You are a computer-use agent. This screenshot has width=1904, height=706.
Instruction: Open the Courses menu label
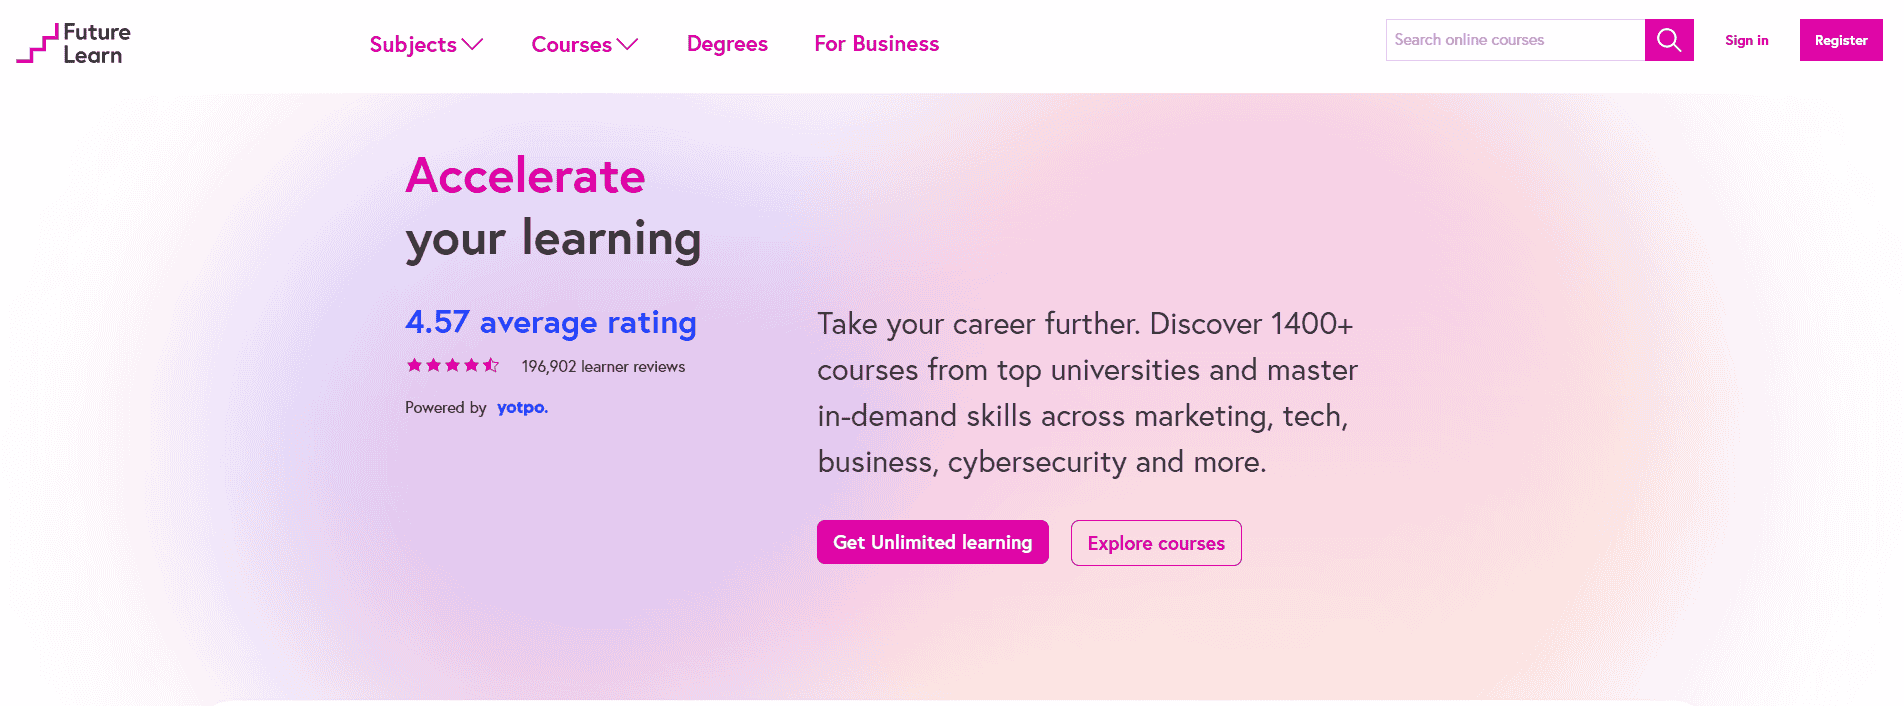coord(571,44)
